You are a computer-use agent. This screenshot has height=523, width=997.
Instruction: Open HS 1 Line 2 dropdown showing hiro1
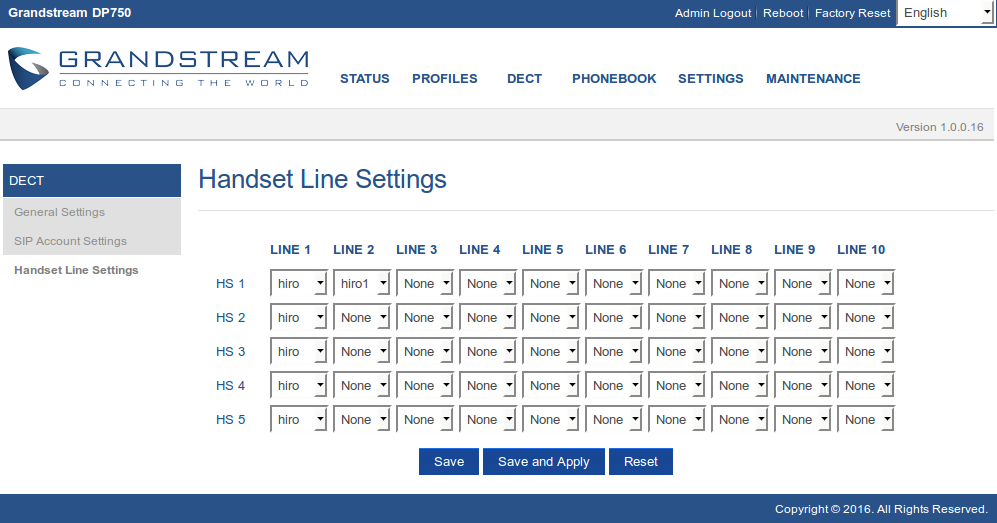click(362, 284)
